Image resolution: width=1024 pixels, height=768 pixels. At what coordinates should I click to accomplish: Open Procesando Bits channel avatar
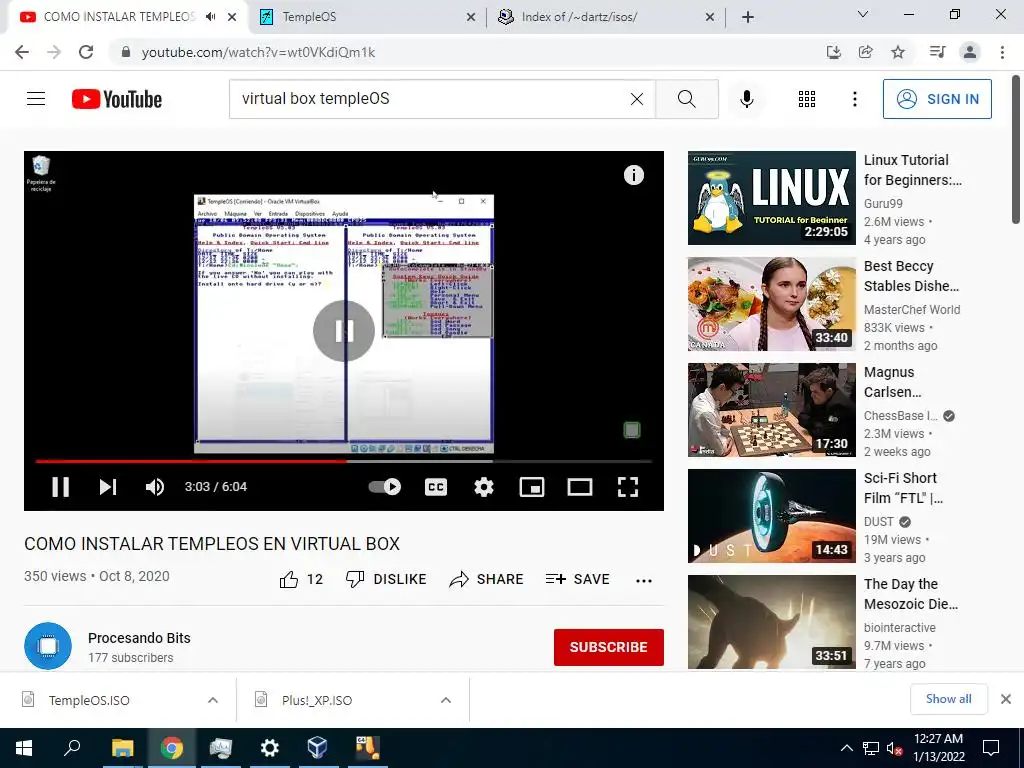[48, 646]
